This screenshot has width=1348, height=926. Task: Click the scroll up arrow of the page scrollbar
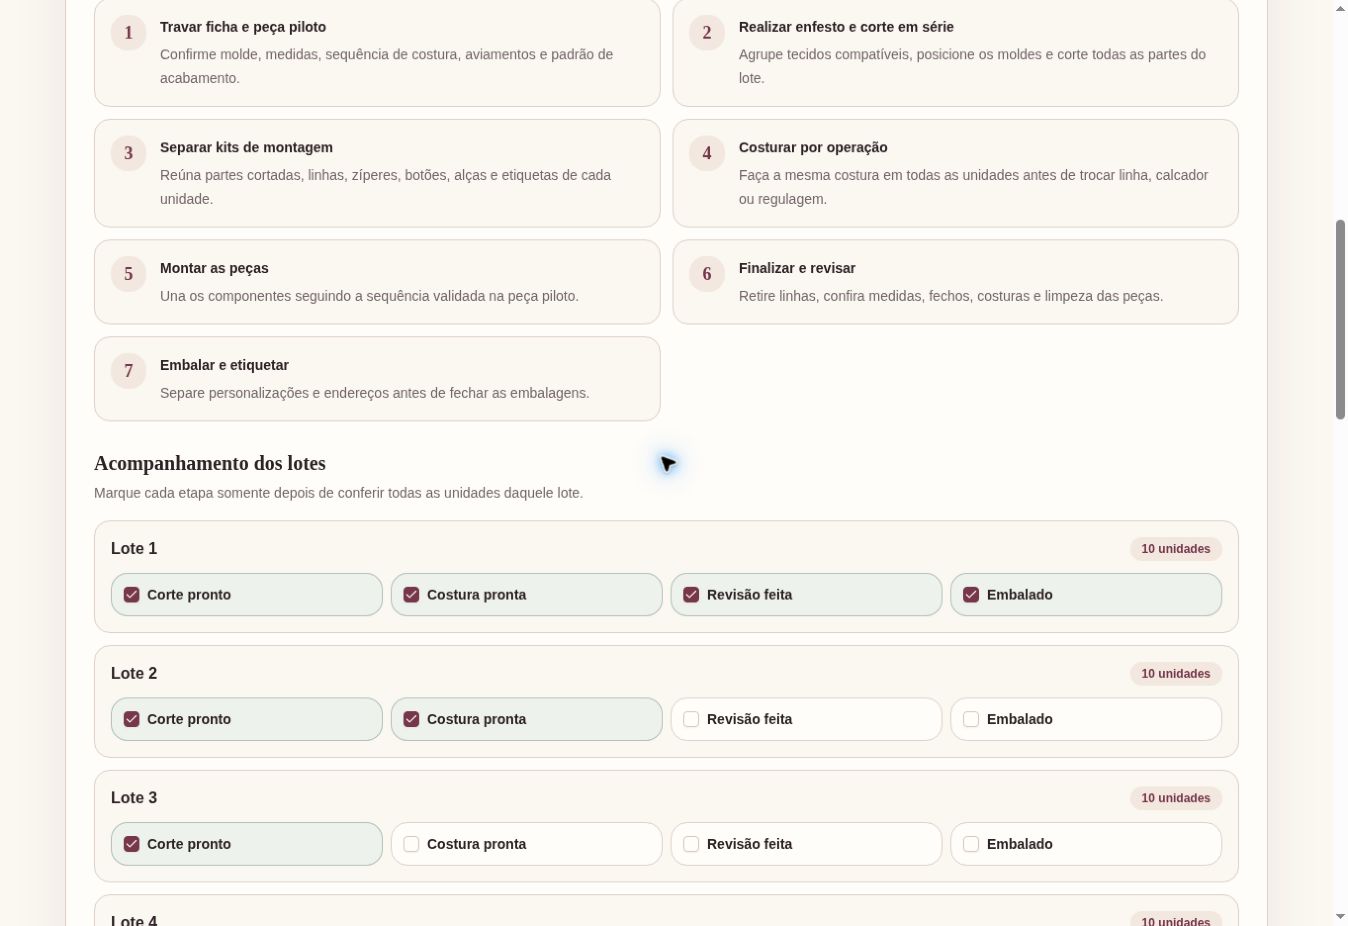(x=1340, y=8)
